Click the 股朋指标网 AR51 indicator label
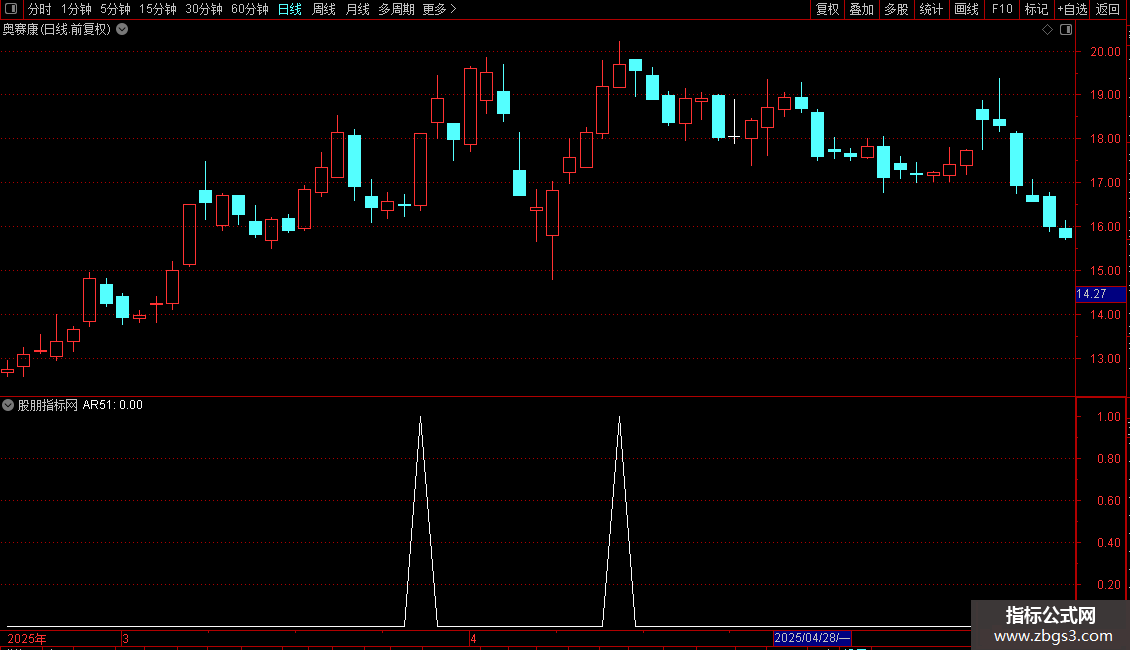The image size is (1130, 650). pos(80,405)
